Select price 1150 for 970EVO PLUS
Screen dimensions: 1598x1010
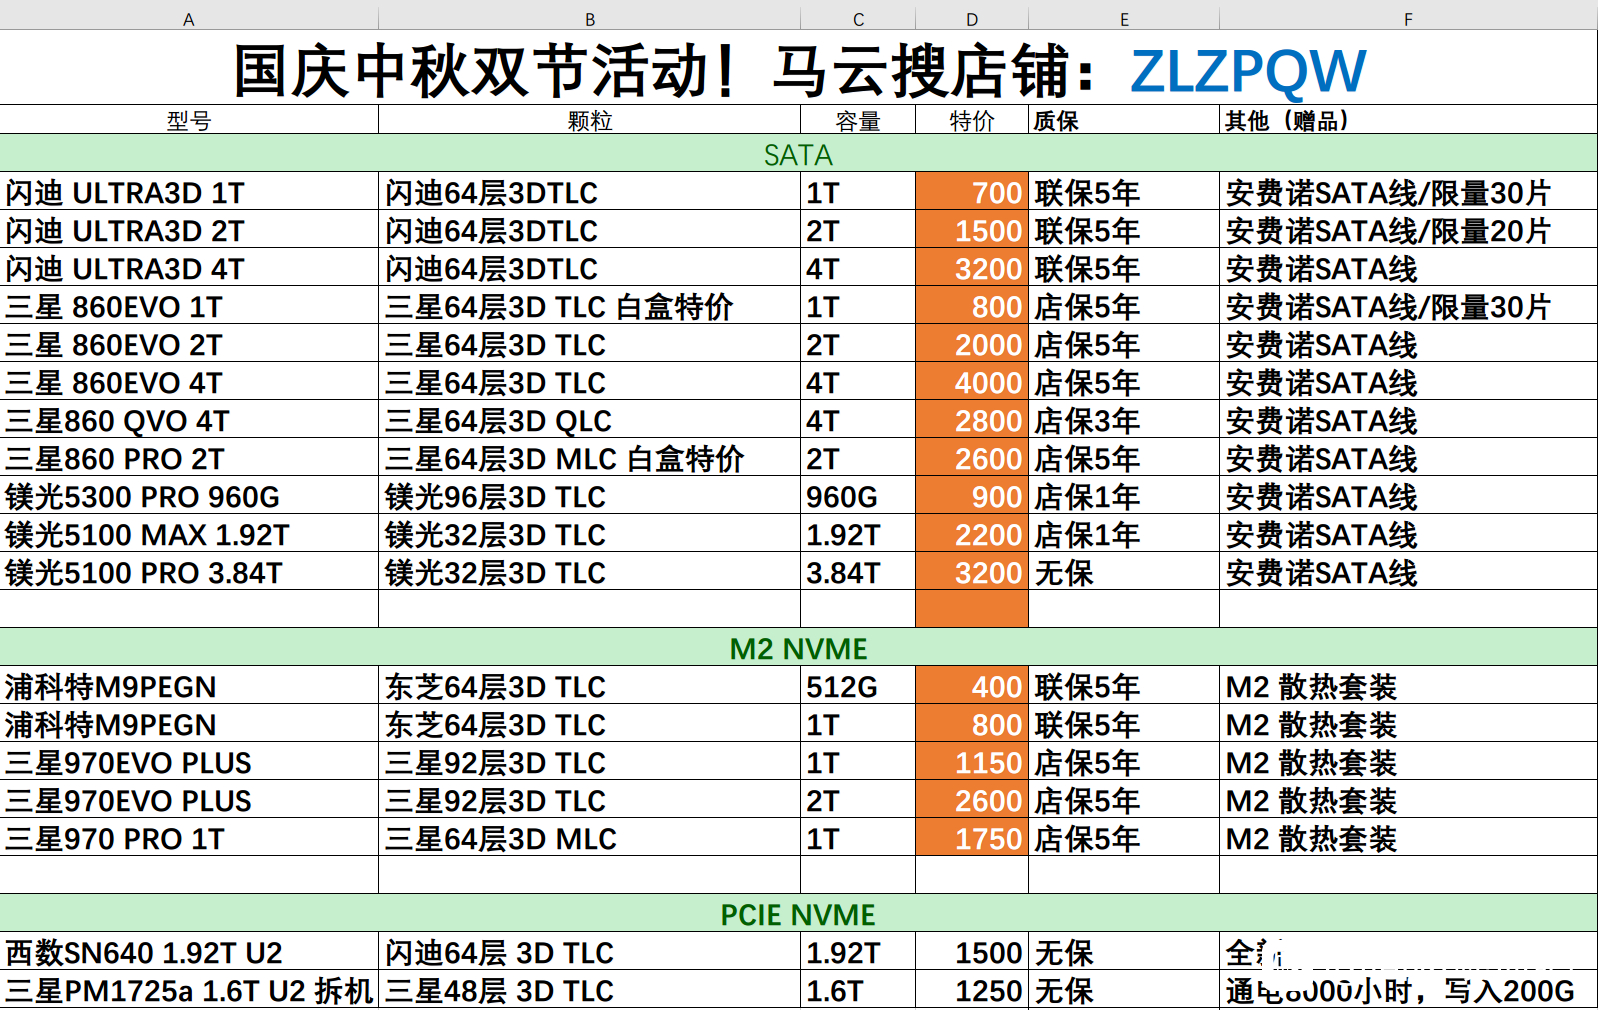(972, 762)
